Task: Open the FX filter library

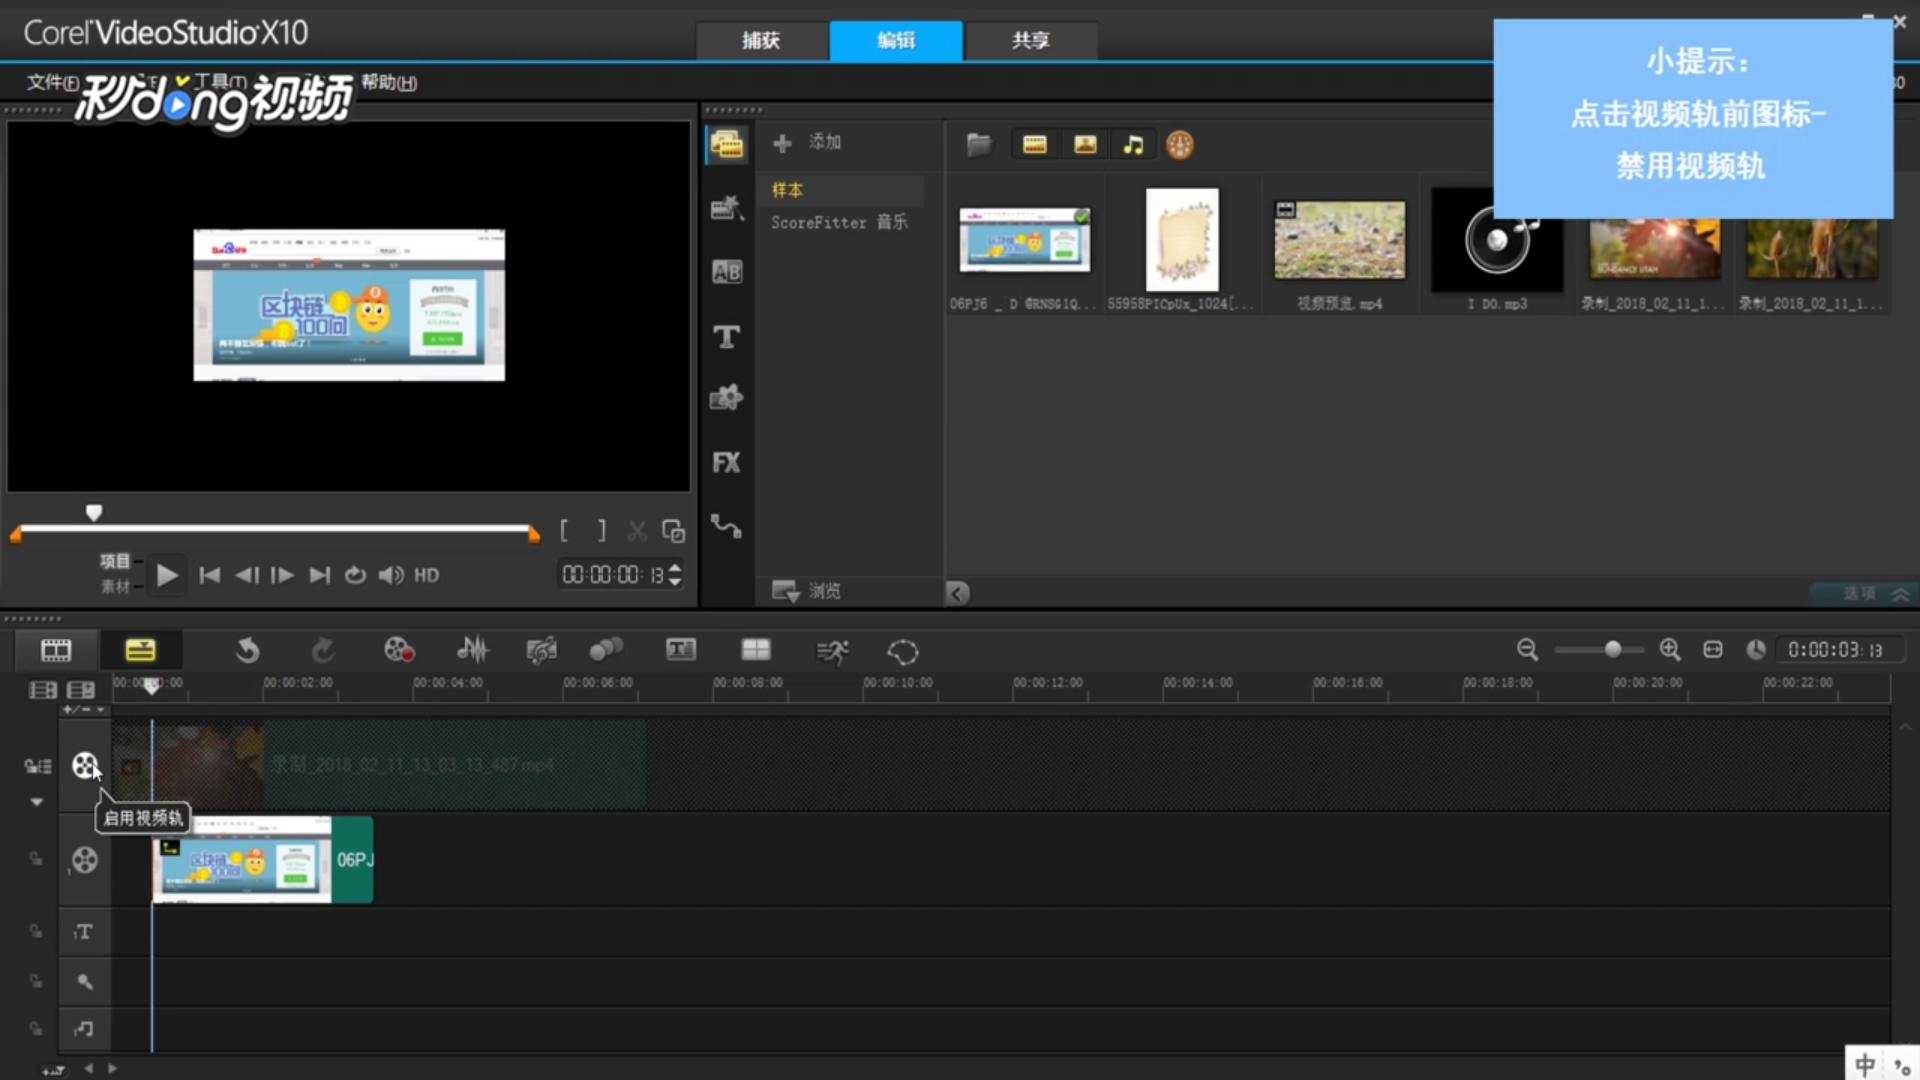Action: click(x=727, y=463)
